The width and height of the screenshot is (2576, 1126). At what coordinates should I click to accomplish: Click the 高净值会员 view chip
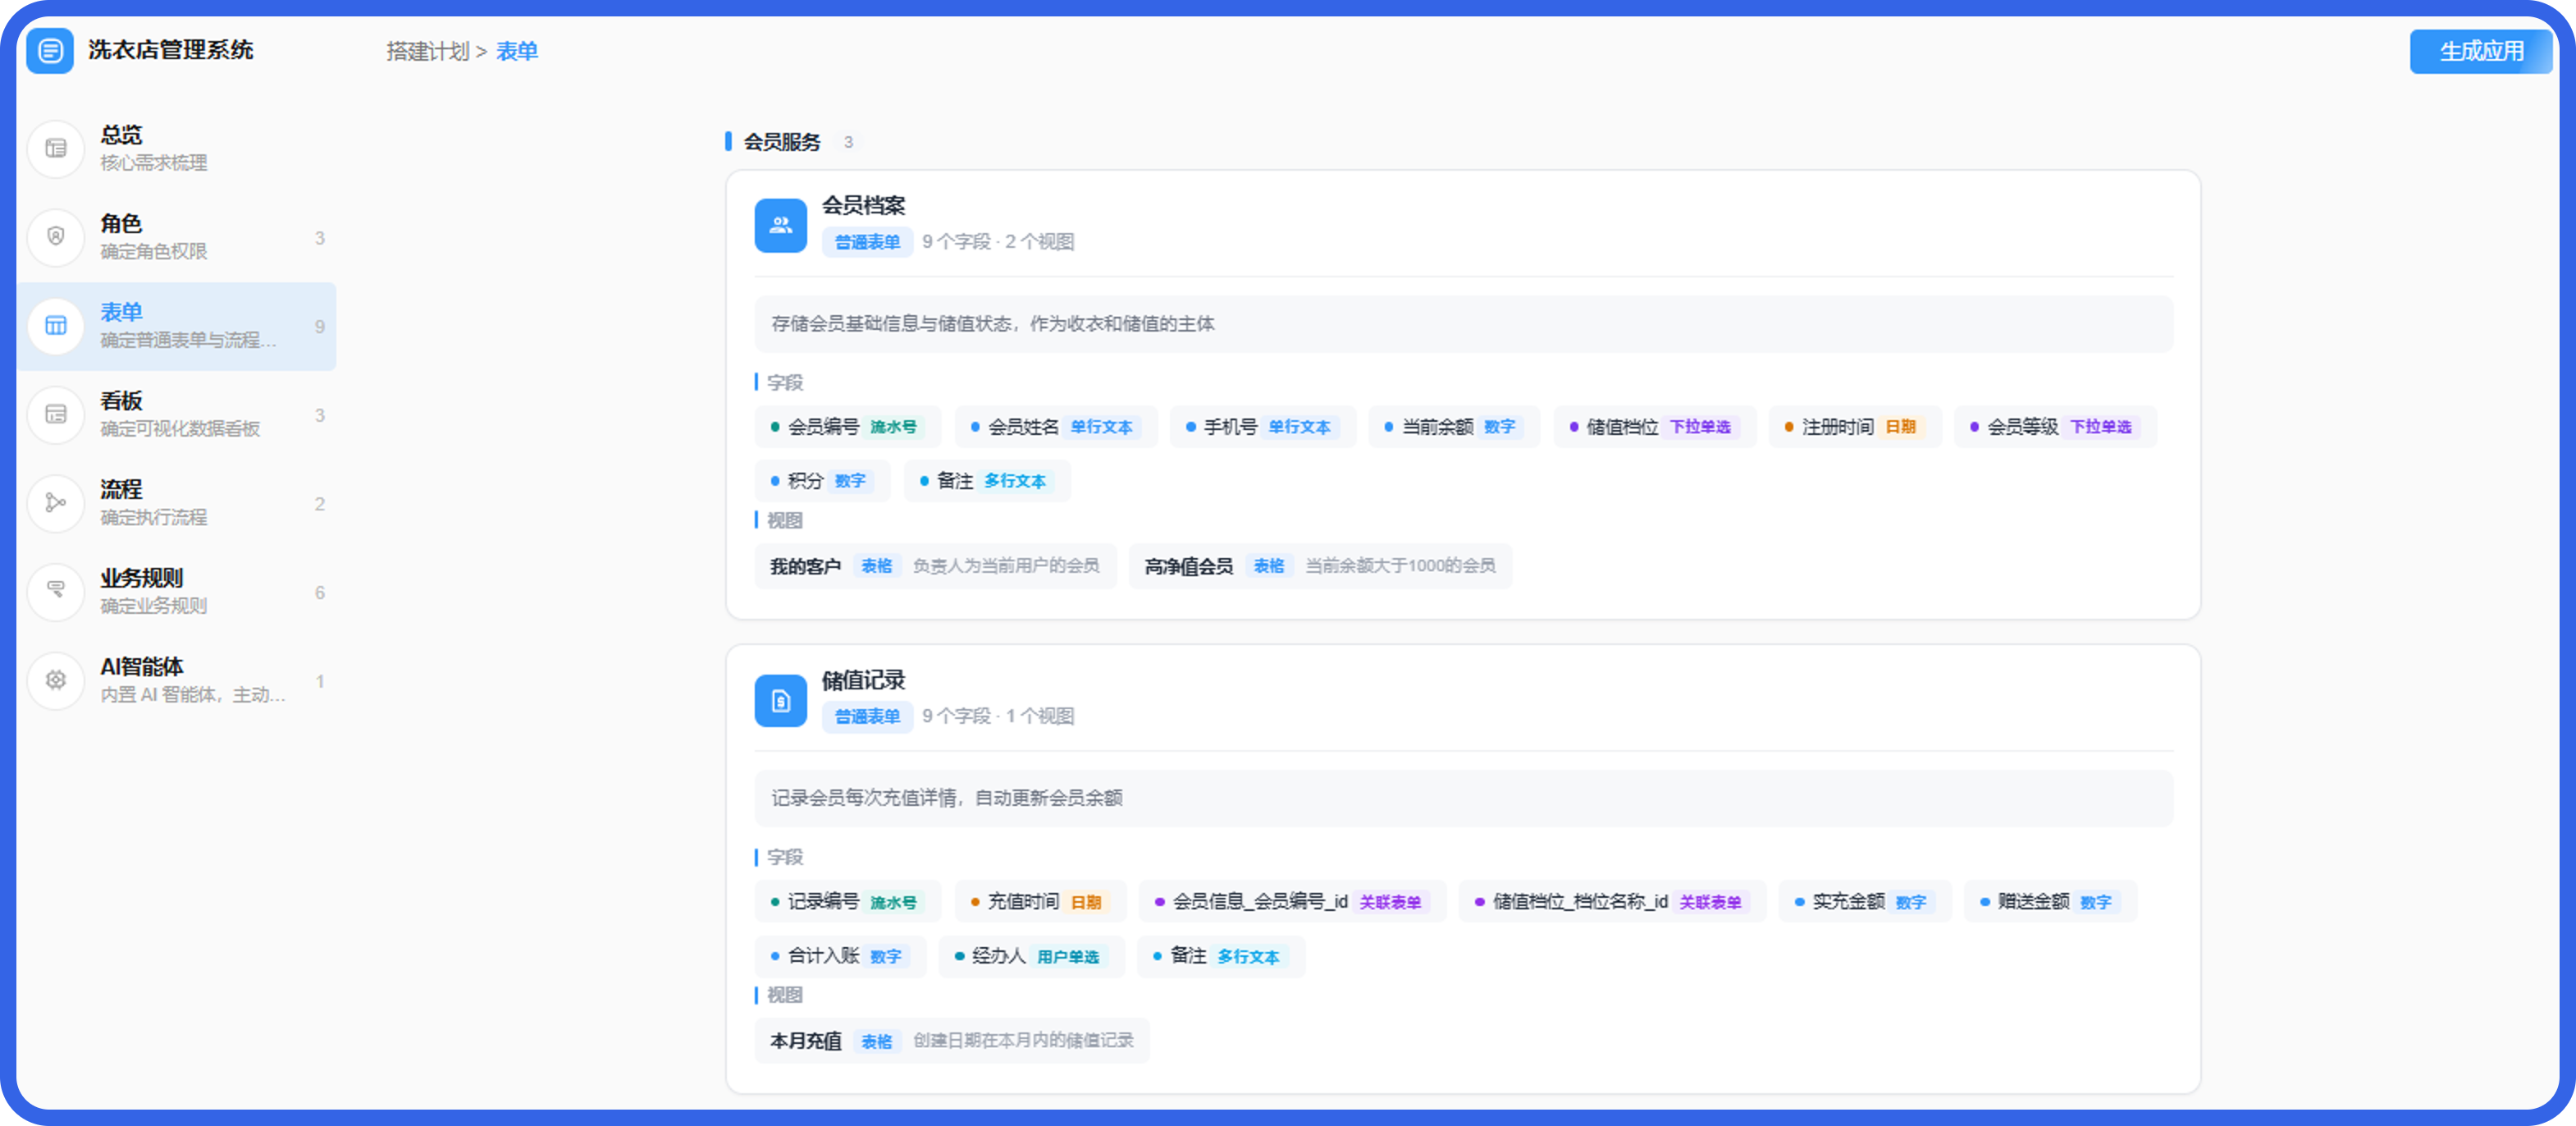(x=1320, y=566)
